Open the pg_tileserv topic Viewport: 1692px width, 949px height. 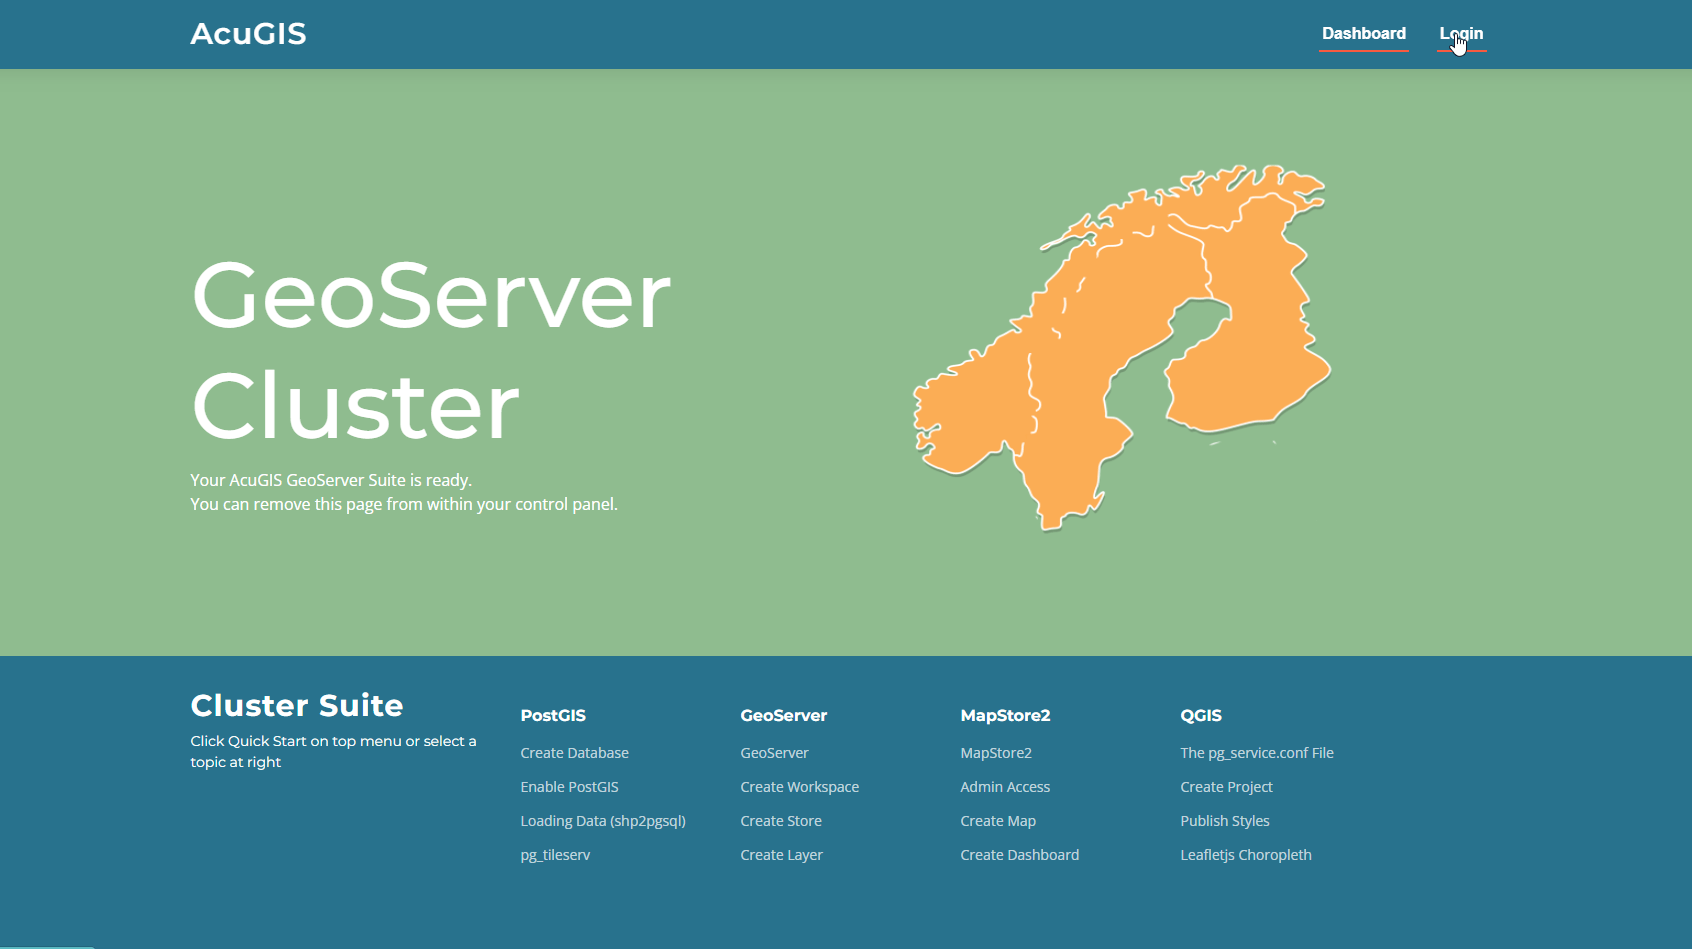555,855
